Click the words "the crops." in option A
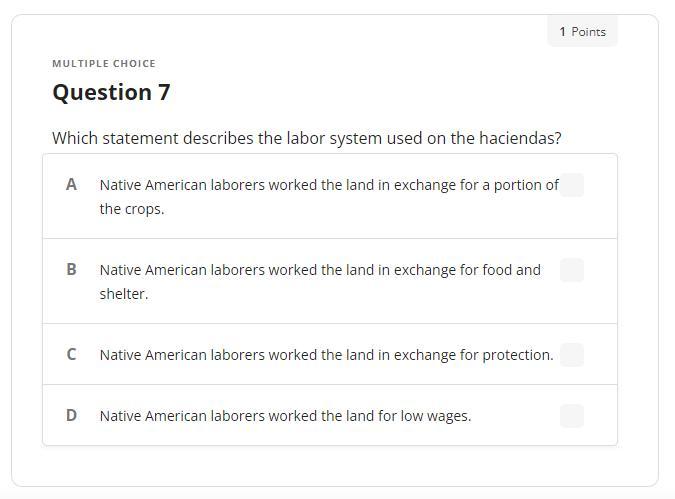The image size is (675, 499). [131, 209]
